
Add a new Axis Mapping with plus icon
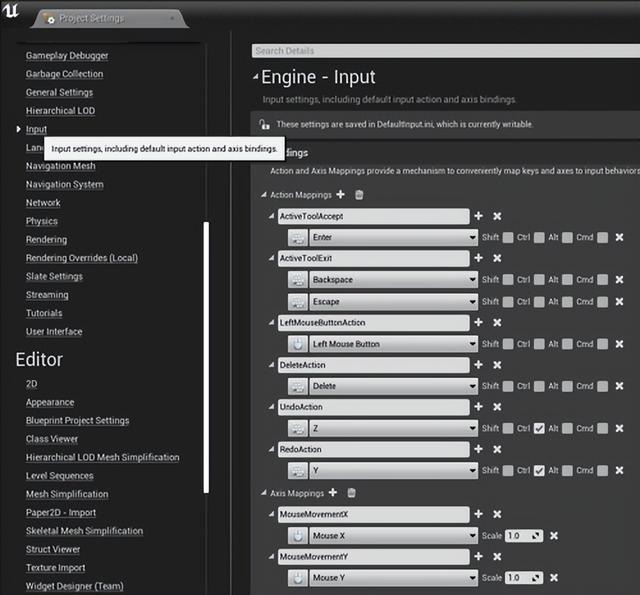pyautogui.click(x=333, y=493)
